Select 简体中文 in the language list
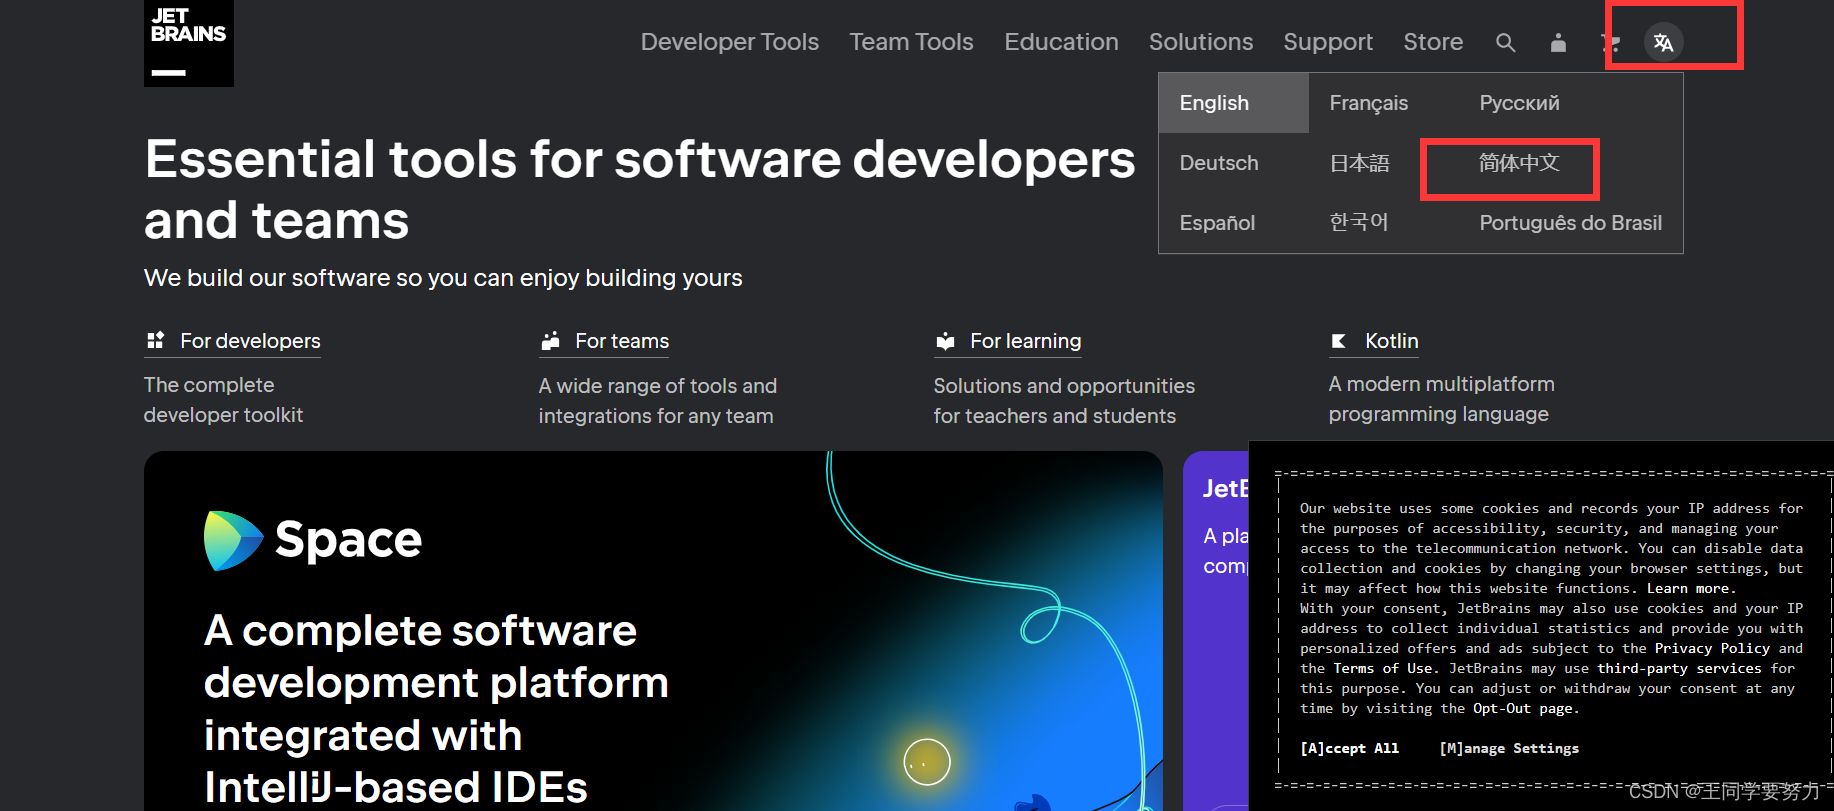The image size is (1834, 811). pos(1520,163)
